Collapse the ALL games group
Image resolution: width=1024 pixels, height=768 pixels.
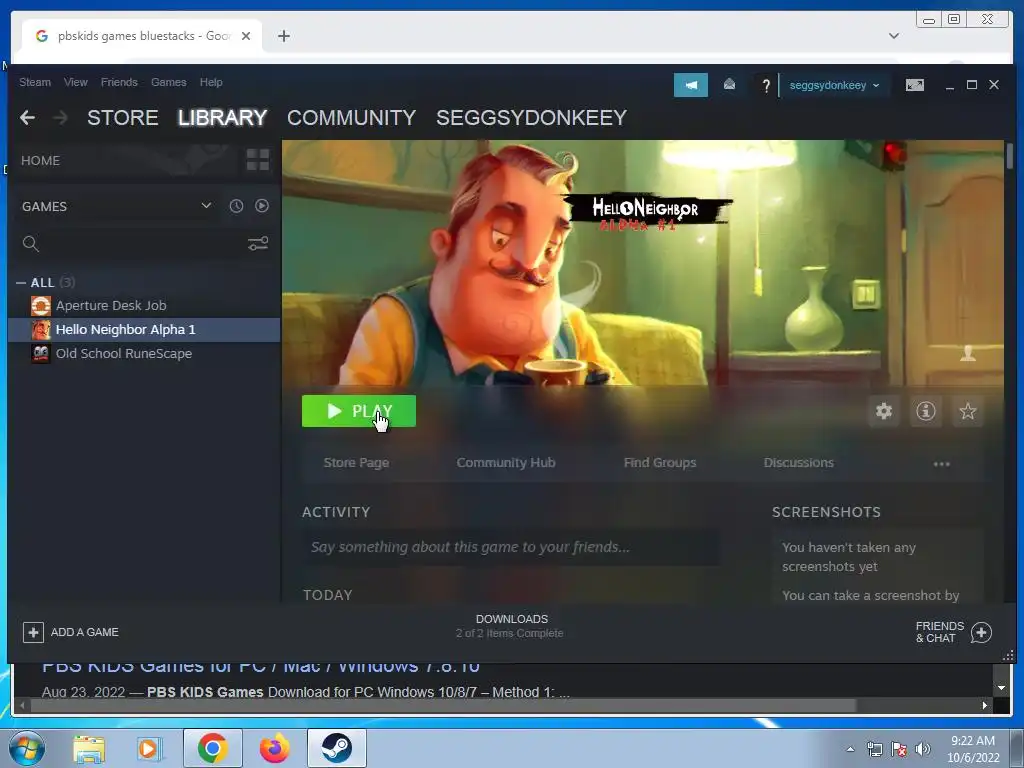click(21, 283)
